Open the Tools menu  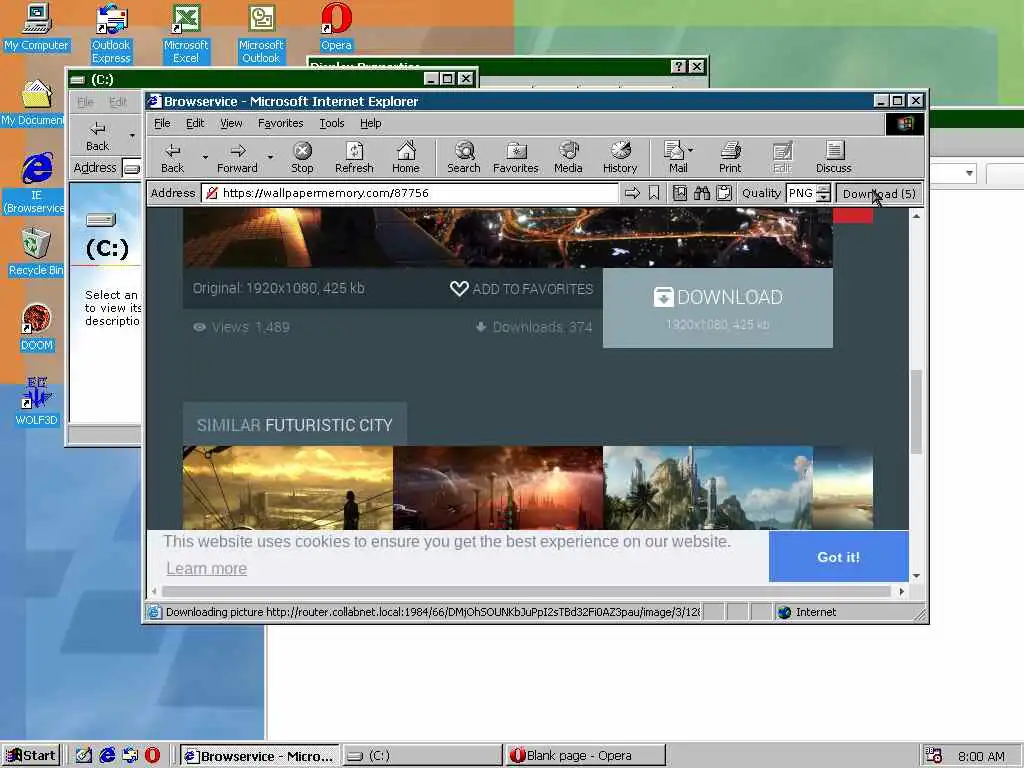click(x=332, y=123)
